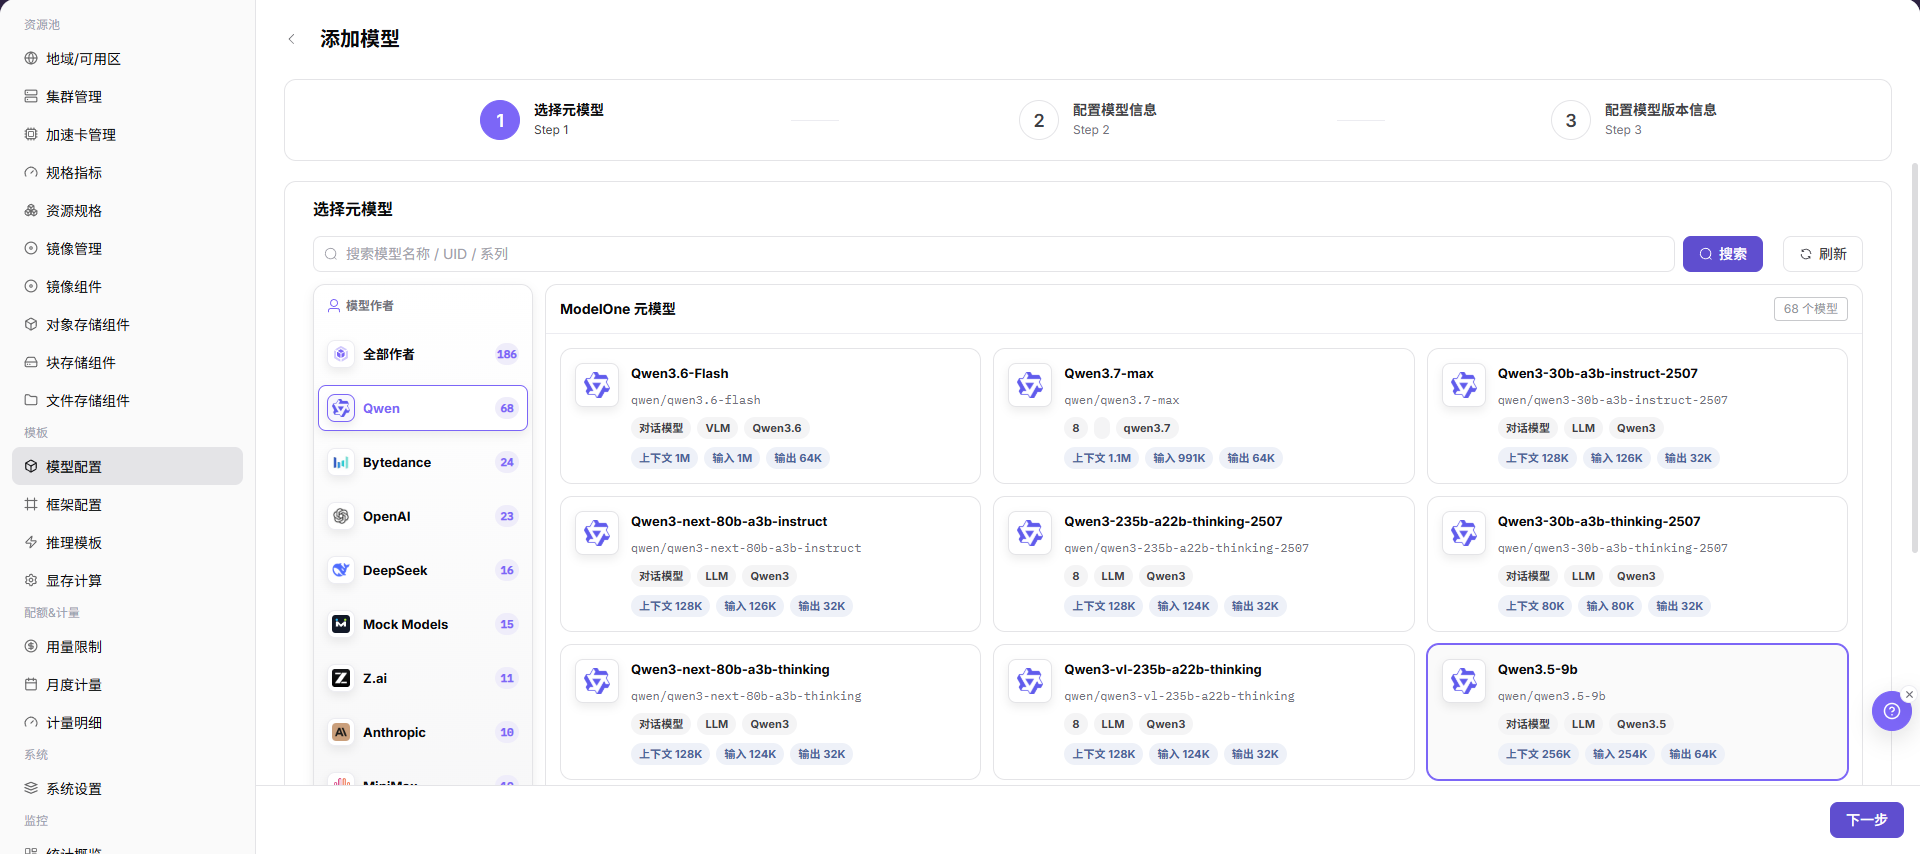Click the Qwen3.6-Flash card logo

click(x=597, y=385)
